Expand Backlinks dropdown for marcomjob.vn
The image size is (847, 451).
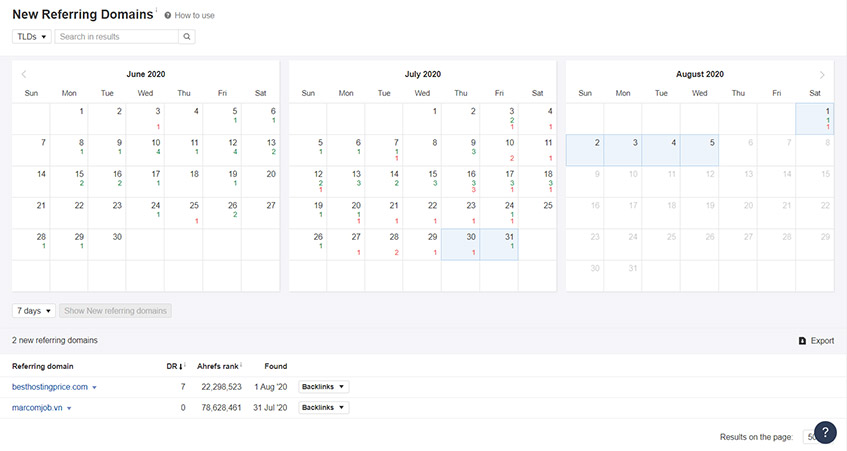pyautogui.click(x=324, y=407)
